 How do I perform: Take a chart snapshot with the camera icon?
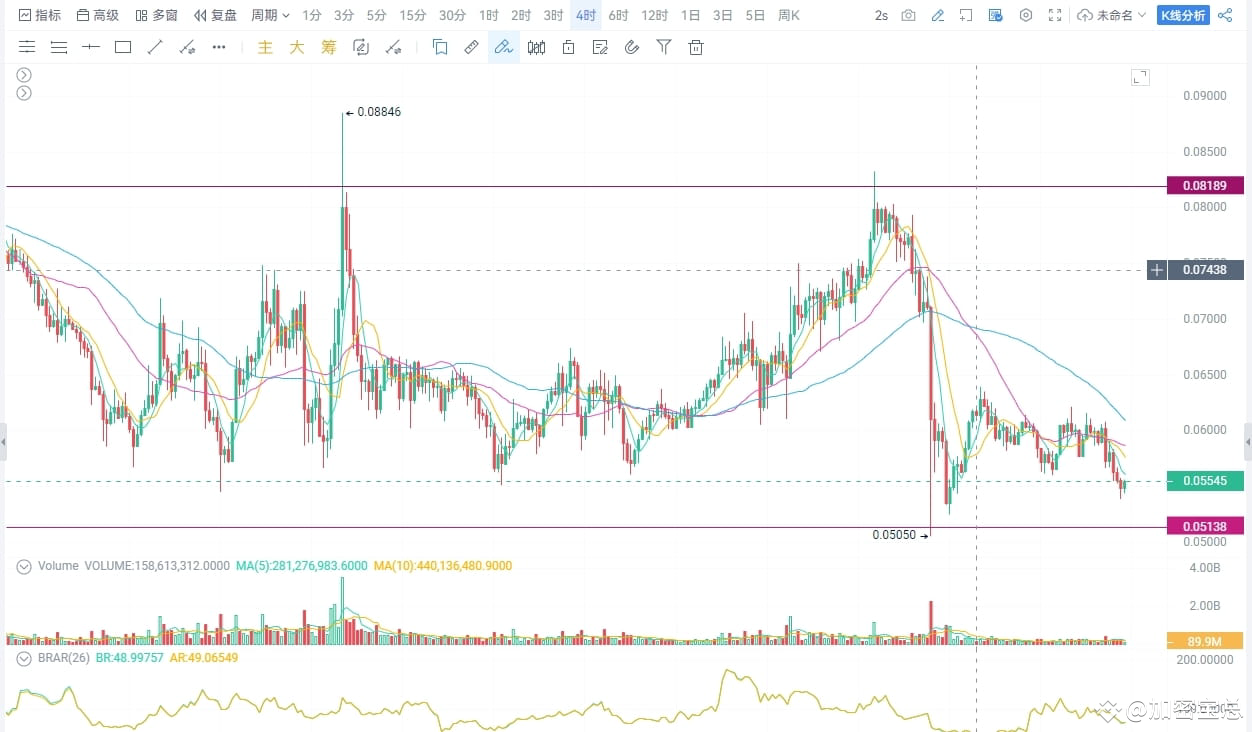pyautogui.click(x=908, y=15)
